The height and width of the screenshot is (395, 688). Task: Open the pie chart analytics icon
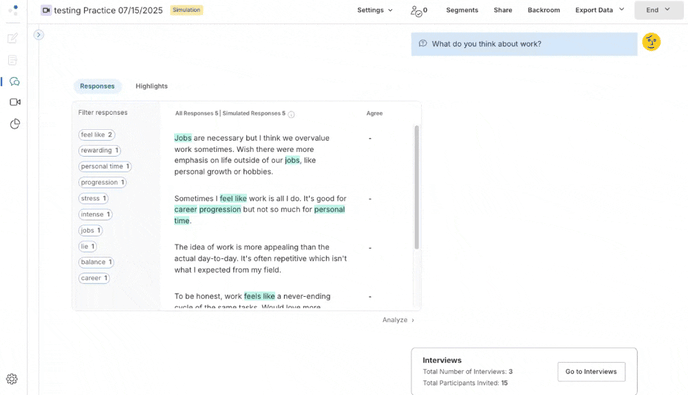(x=15, y=124)
